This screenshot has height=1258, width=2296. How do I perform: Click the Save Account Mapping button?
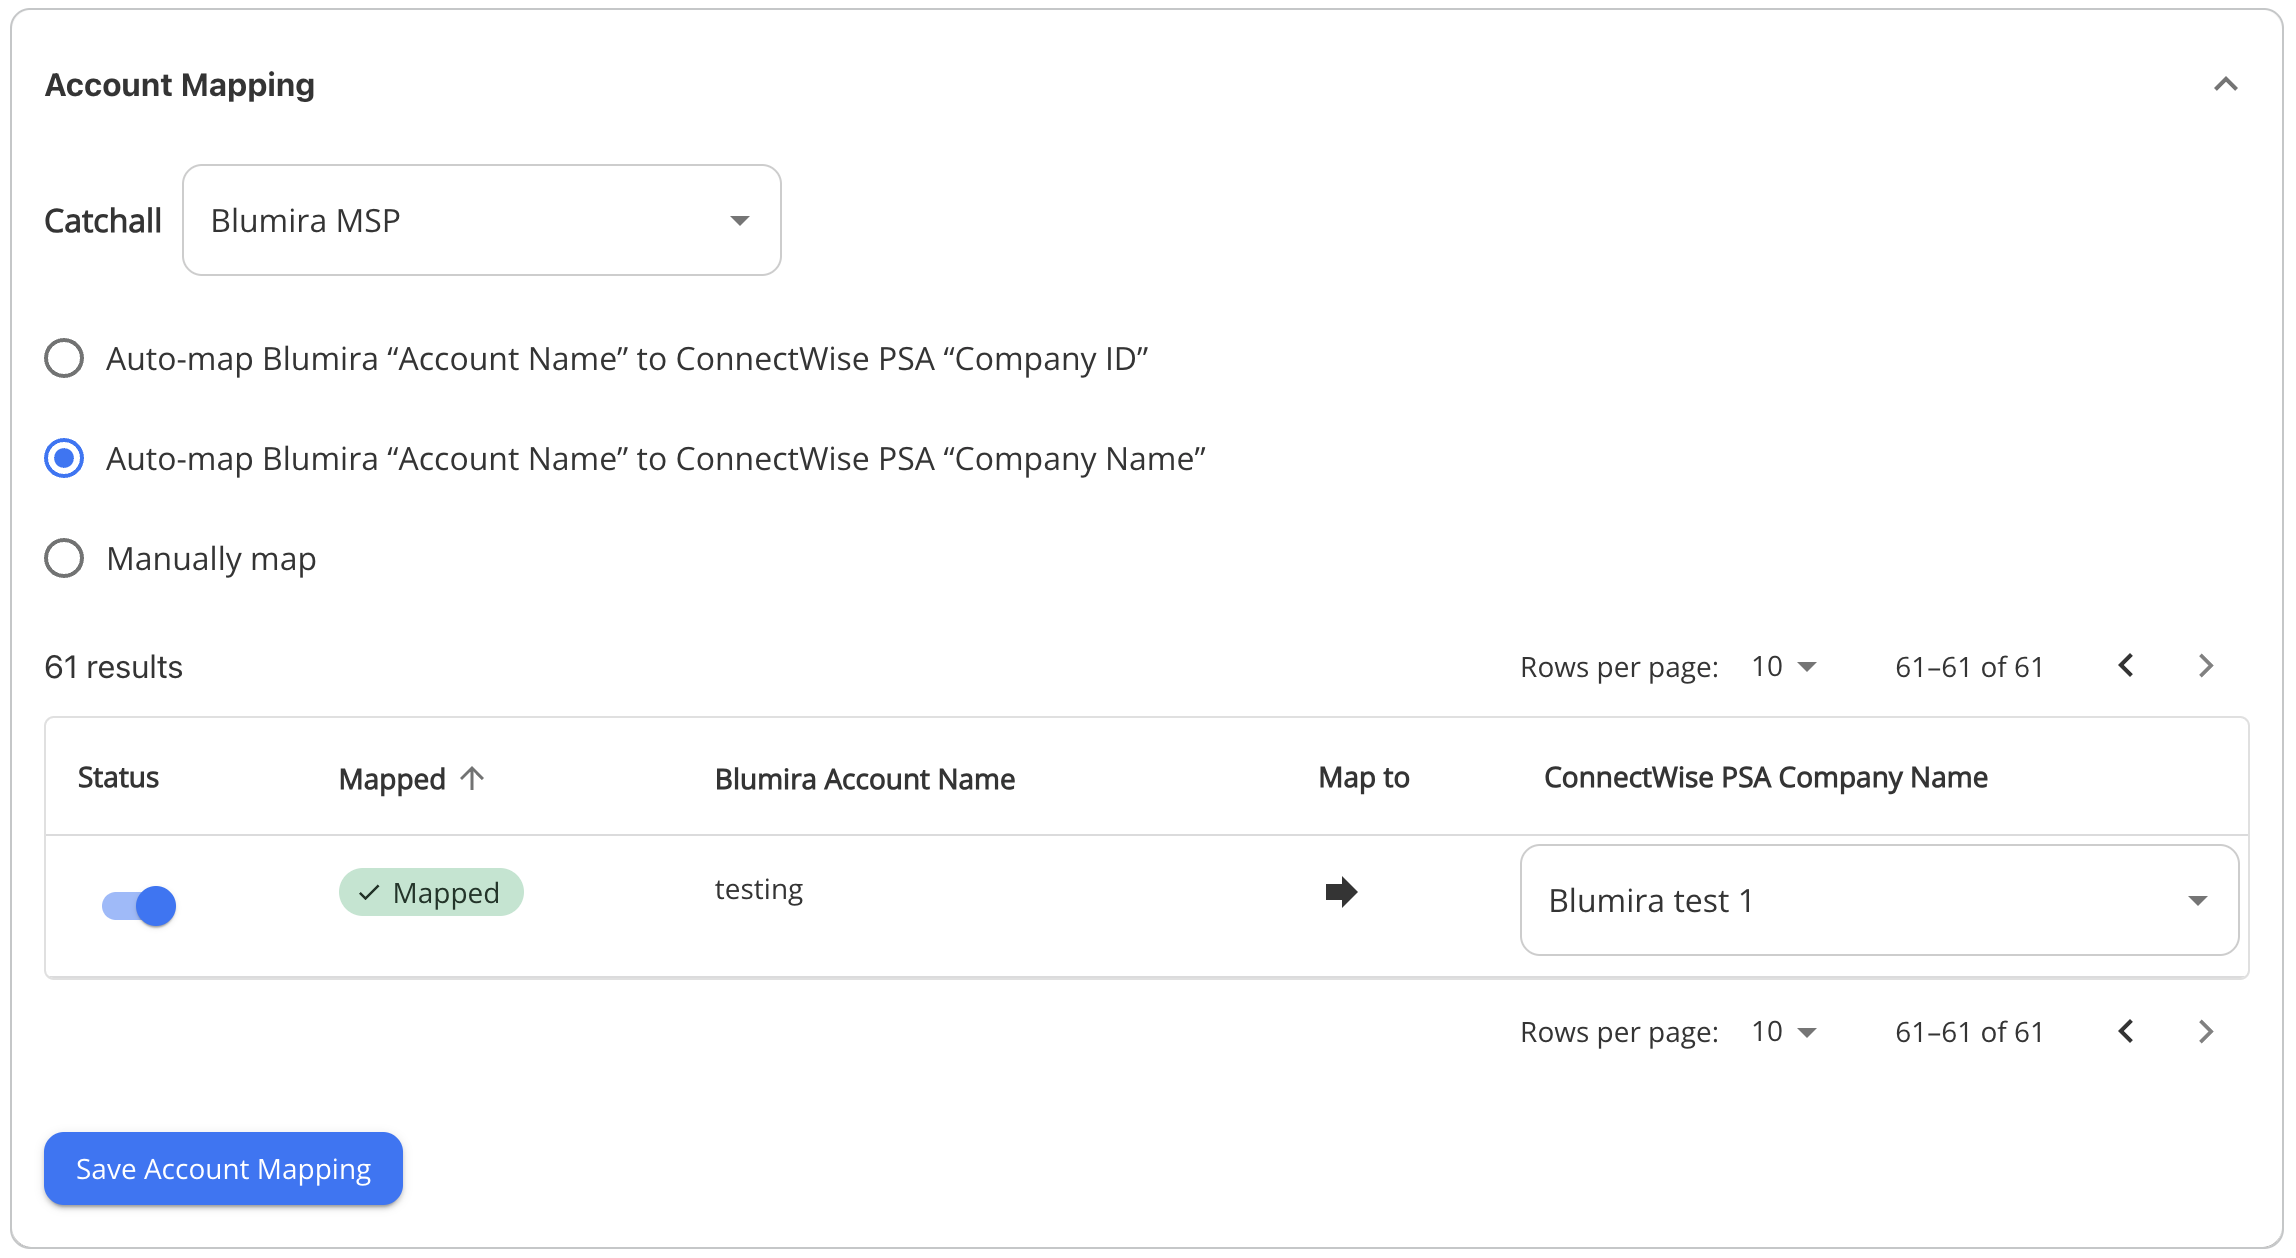223,1168
